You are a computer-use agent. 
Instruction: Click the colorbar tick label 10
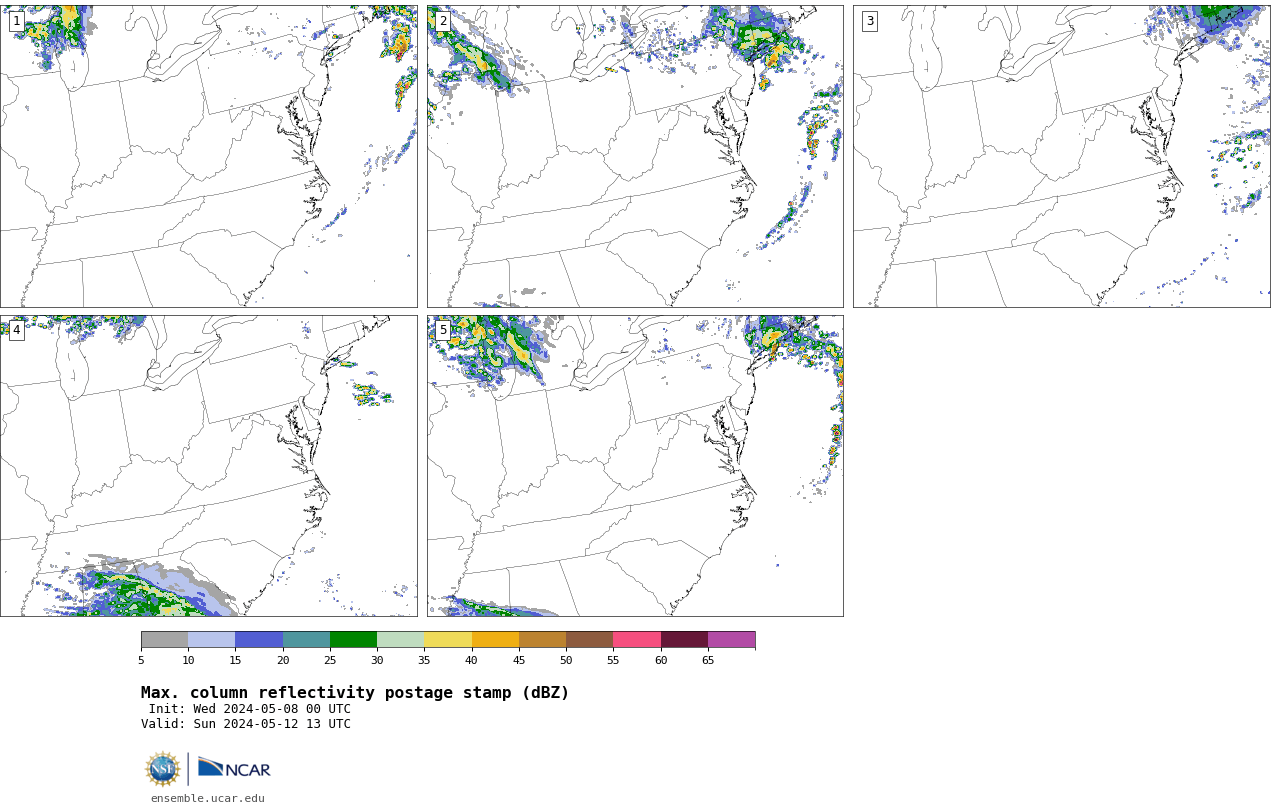188,660
